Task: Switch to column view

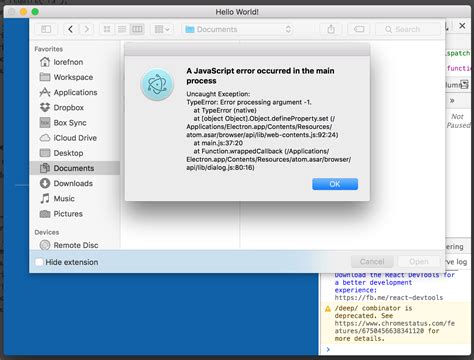Action: tap(137, 29)
